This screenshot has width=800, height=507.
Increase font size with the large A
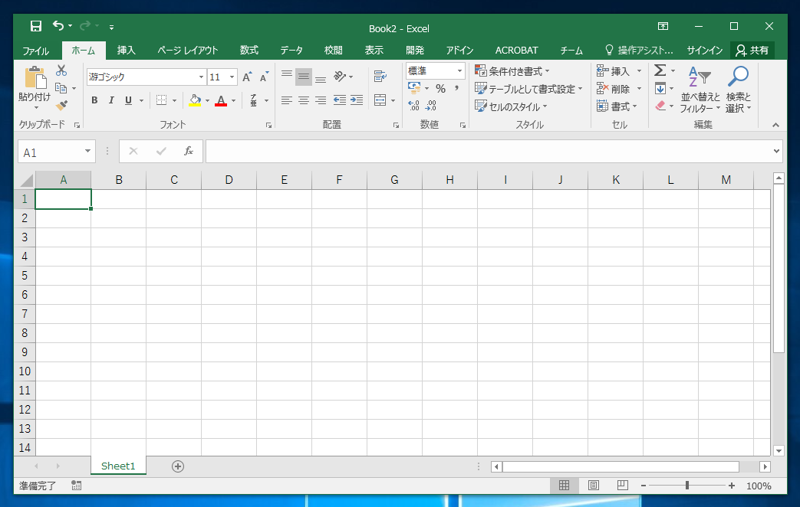[247, 77]
